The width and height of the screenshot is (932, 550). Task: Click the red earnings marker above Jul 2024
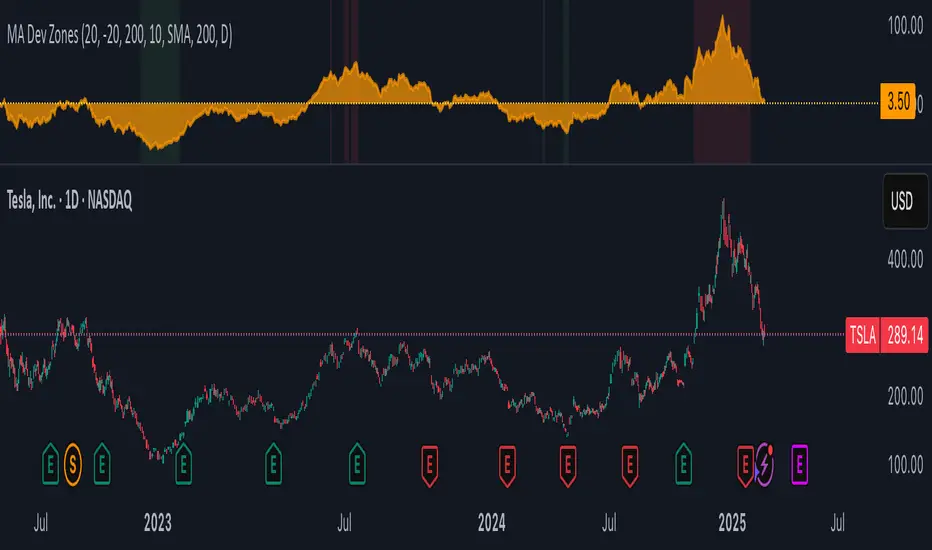pos(630,466)
